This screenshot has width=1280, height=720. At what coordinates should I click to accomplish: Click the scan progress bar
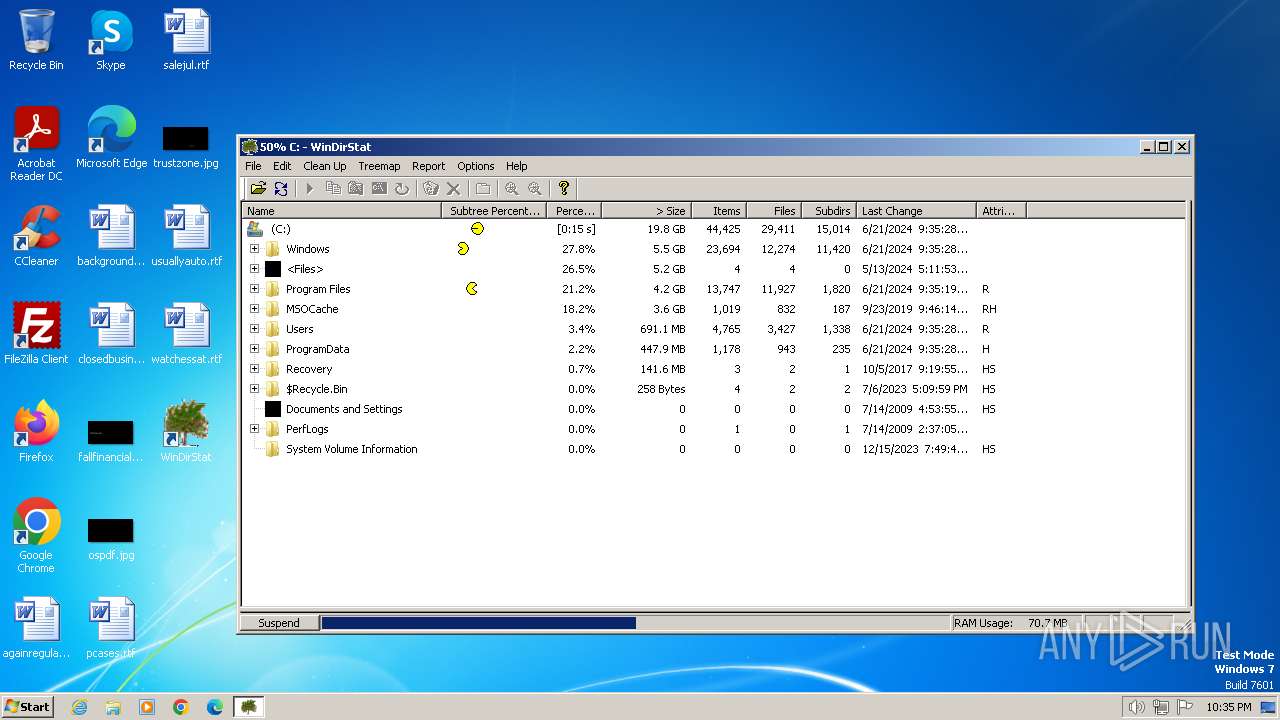pyautogui.click(x=635, y=623)
